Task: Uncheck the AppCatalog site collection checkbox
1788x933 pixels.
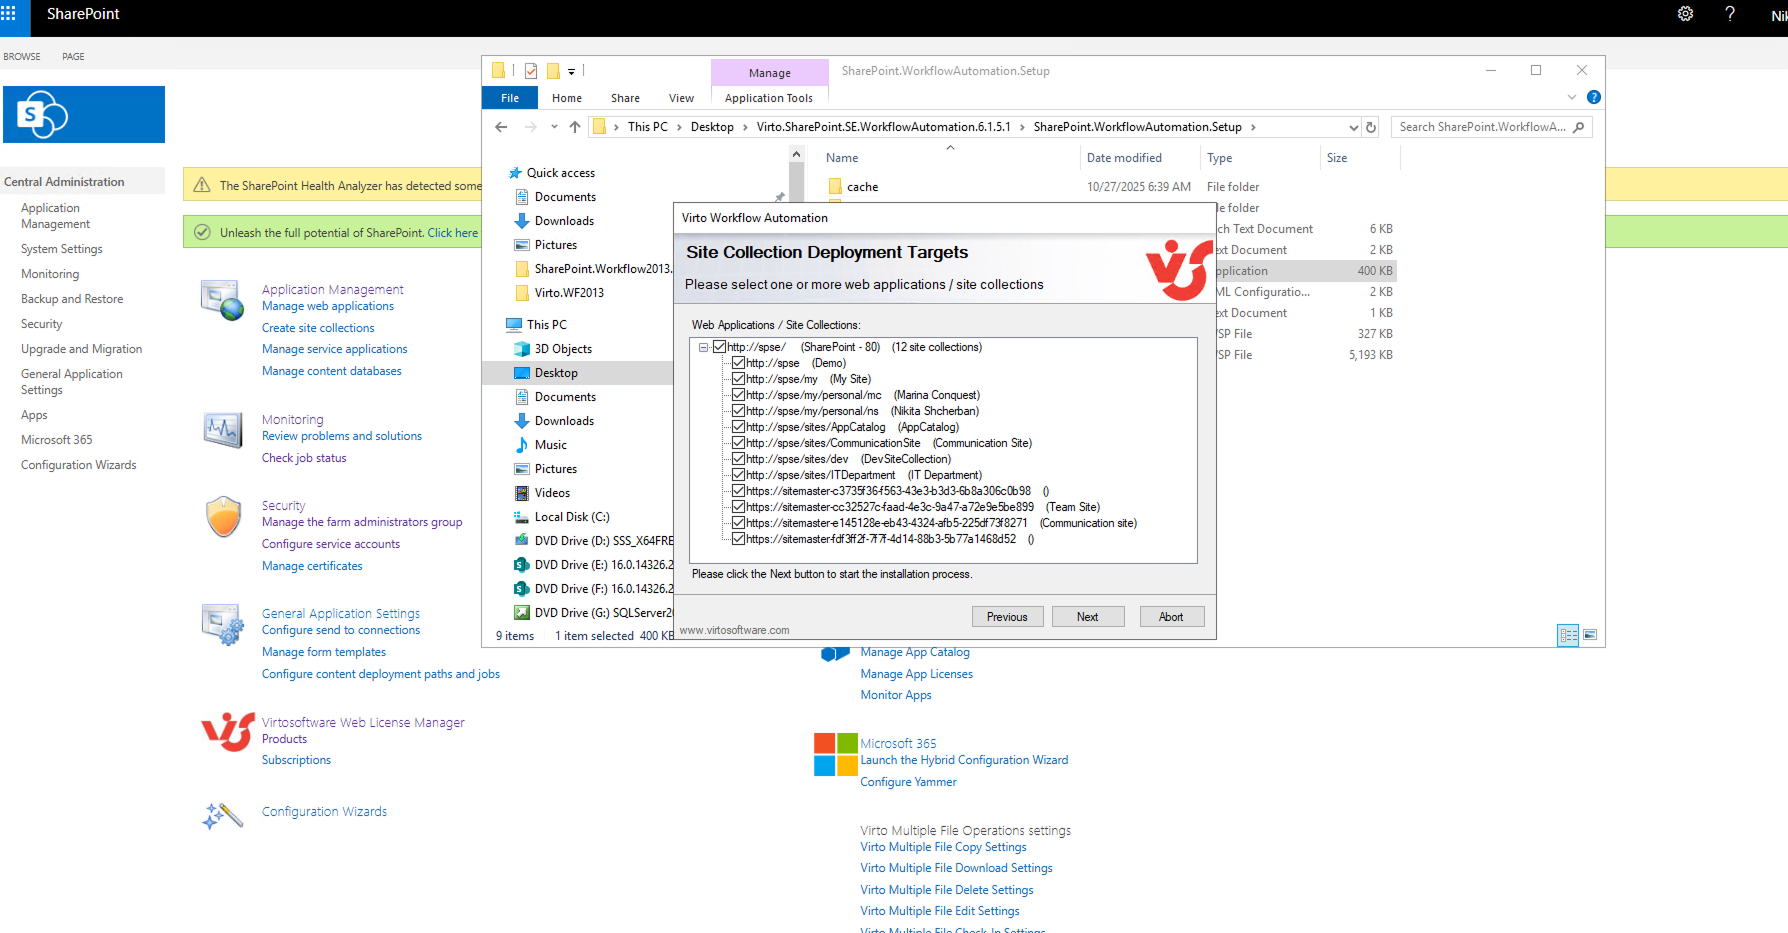Action: point(738,426)
